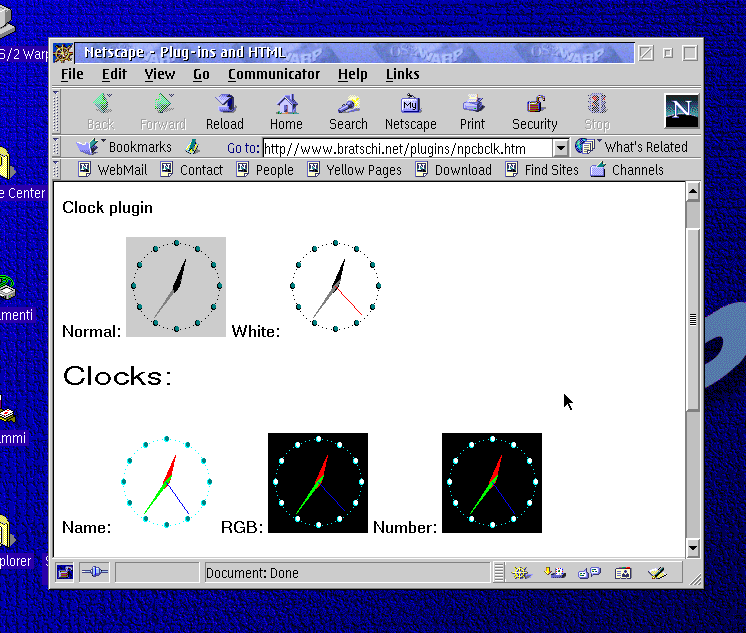Expand the URL history dropdown arrow
The width and height of the screenshot is (746, 633).
(560, 148)
